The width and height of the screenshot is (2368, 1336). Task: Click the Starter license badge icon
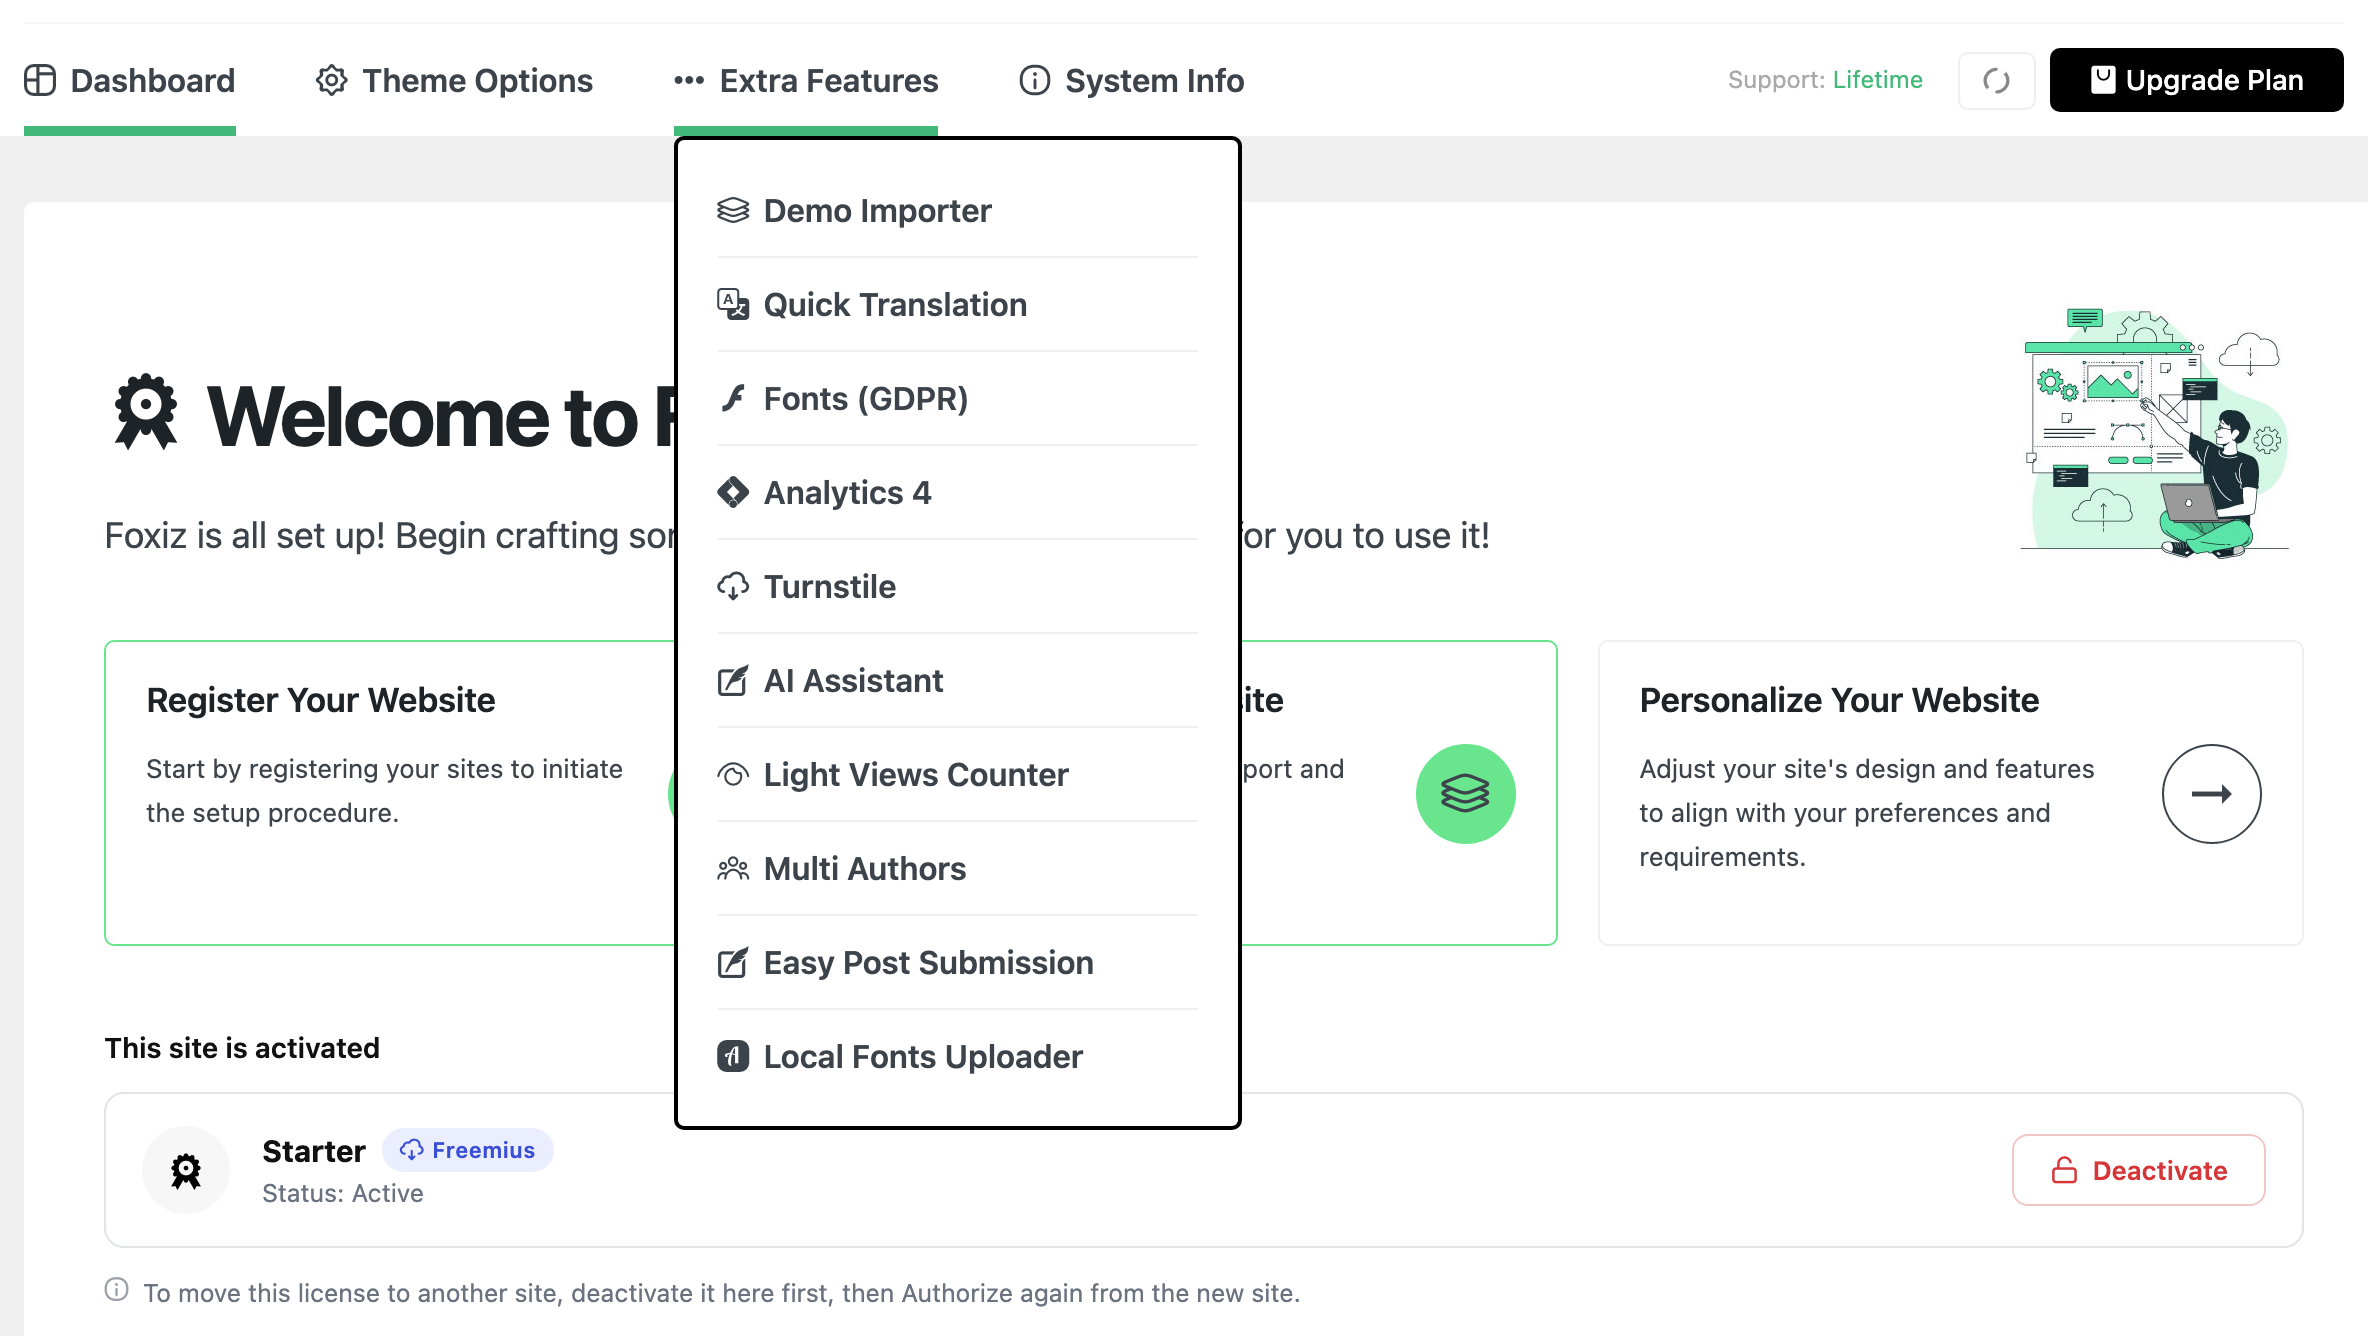tap(186, 1170)
